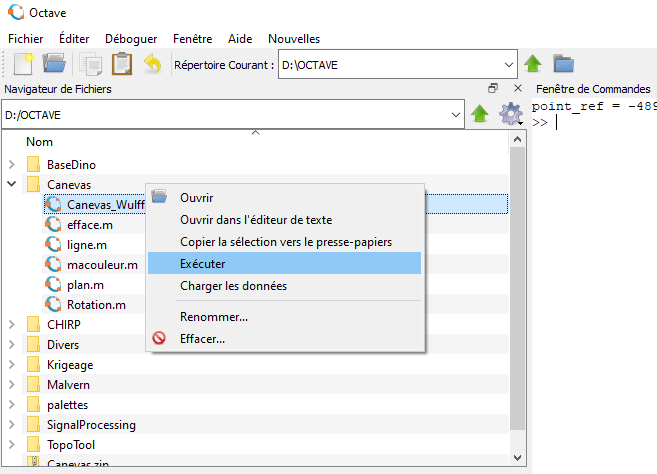
Task: Open the file browser path dropdown
Action: pos(455,115)
